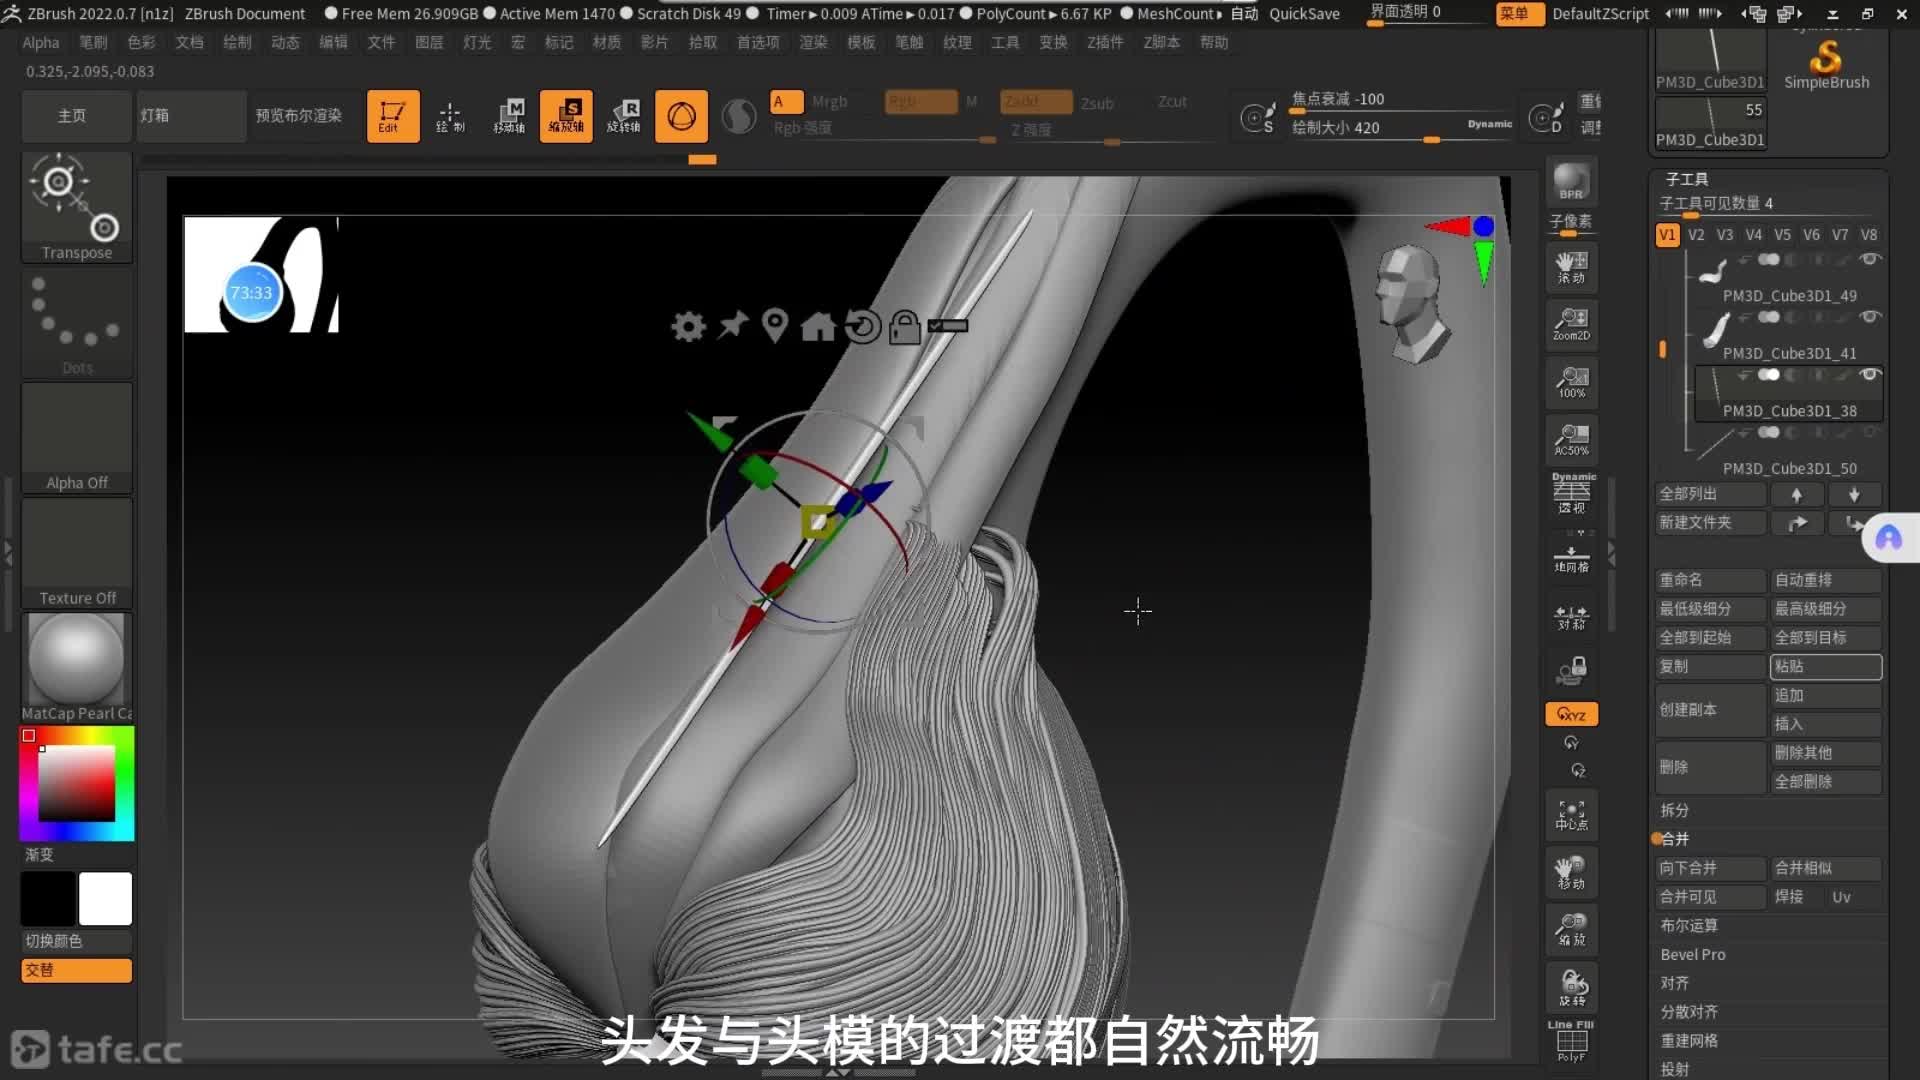Toggle Dynamic perspective view
The image size is (1920, 1080).
point(1573,493)
